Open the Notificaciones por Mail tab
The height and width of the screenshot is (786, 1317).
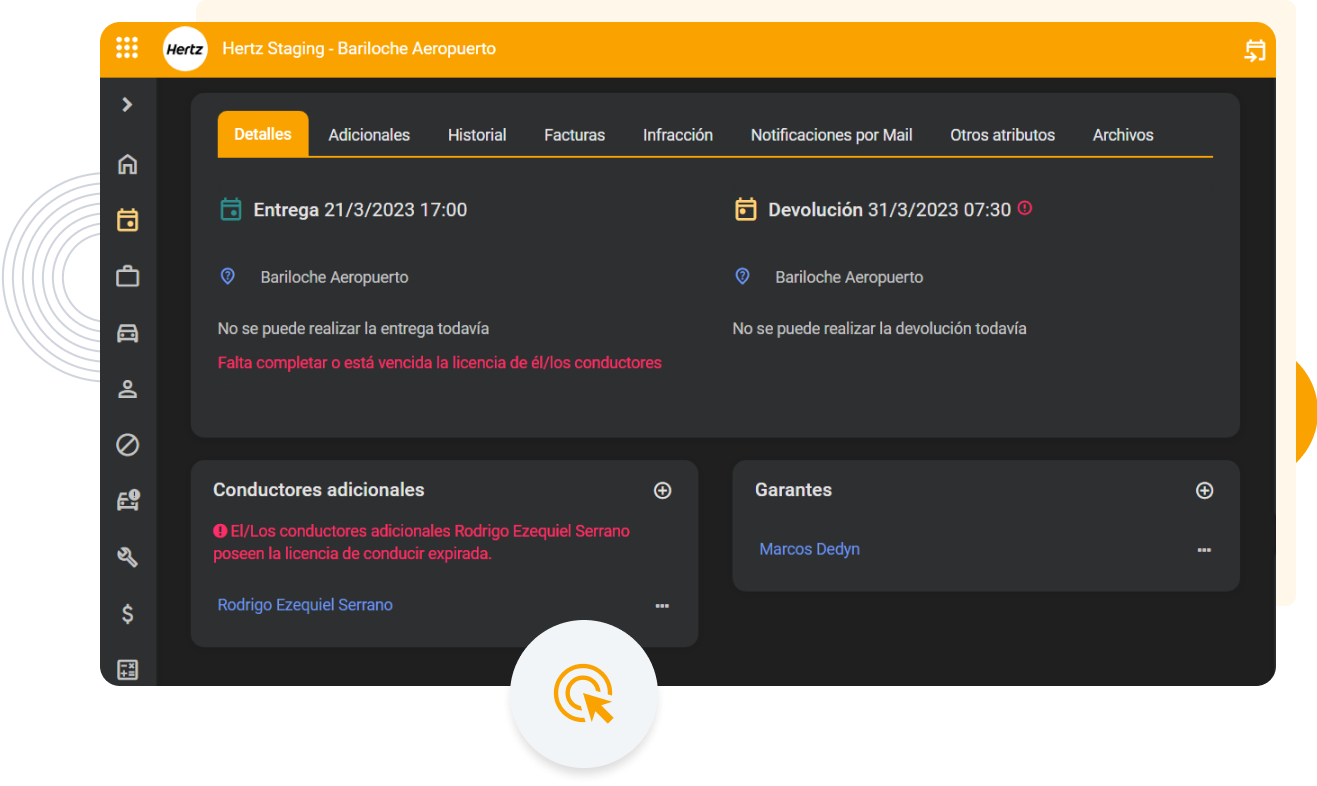[x=831, y=134]
